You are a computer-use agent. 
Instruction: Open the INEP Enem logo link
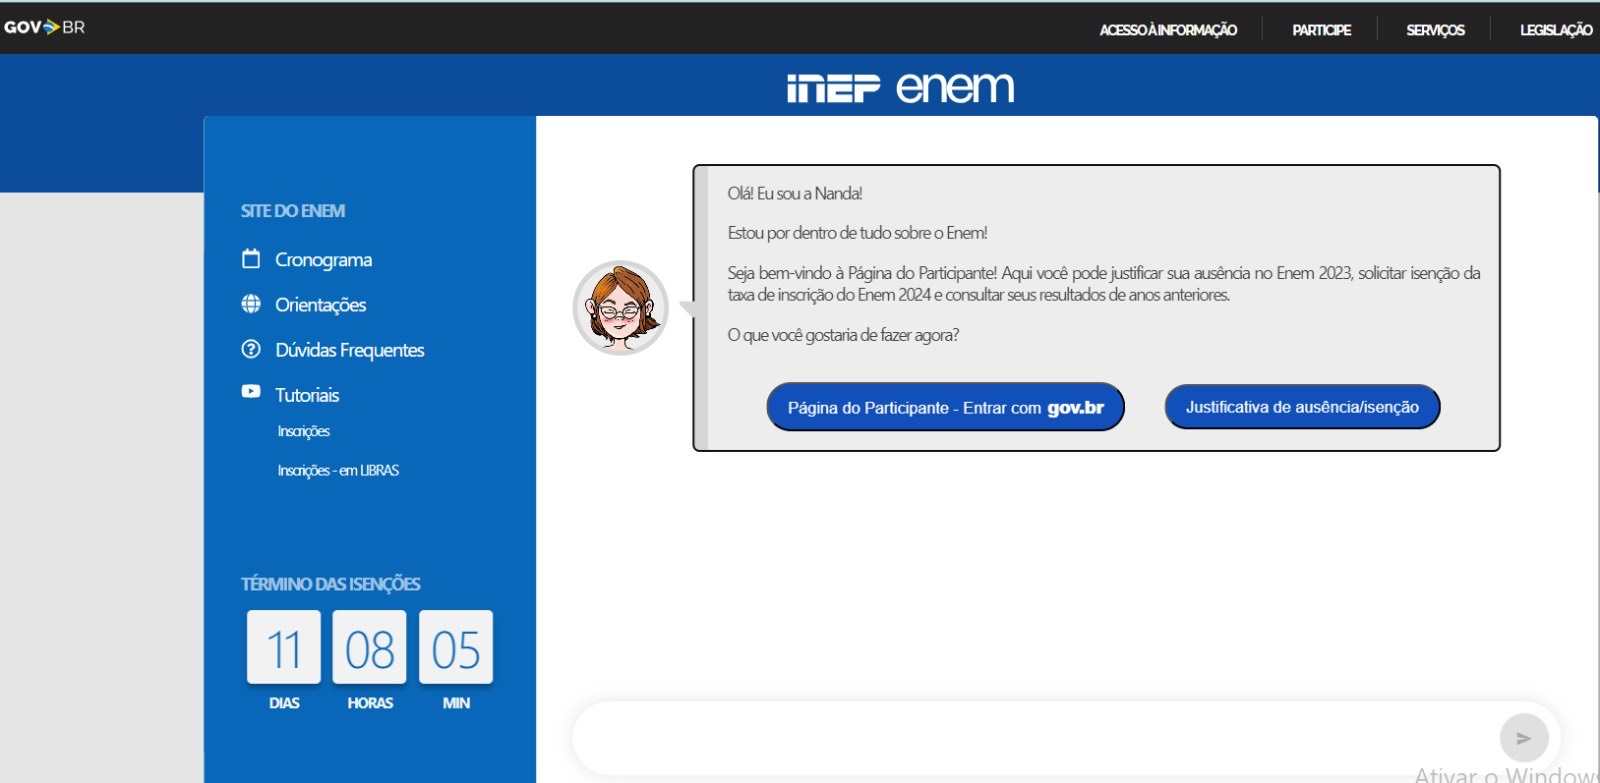click(900, 88)
